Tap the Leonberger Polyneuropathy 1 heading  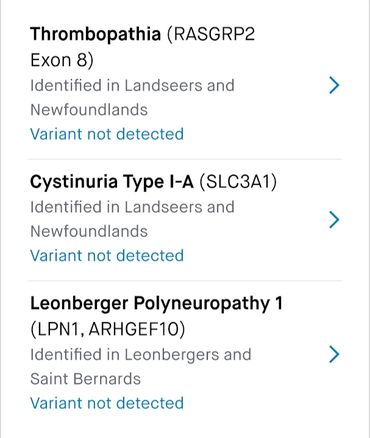(156, 304)
